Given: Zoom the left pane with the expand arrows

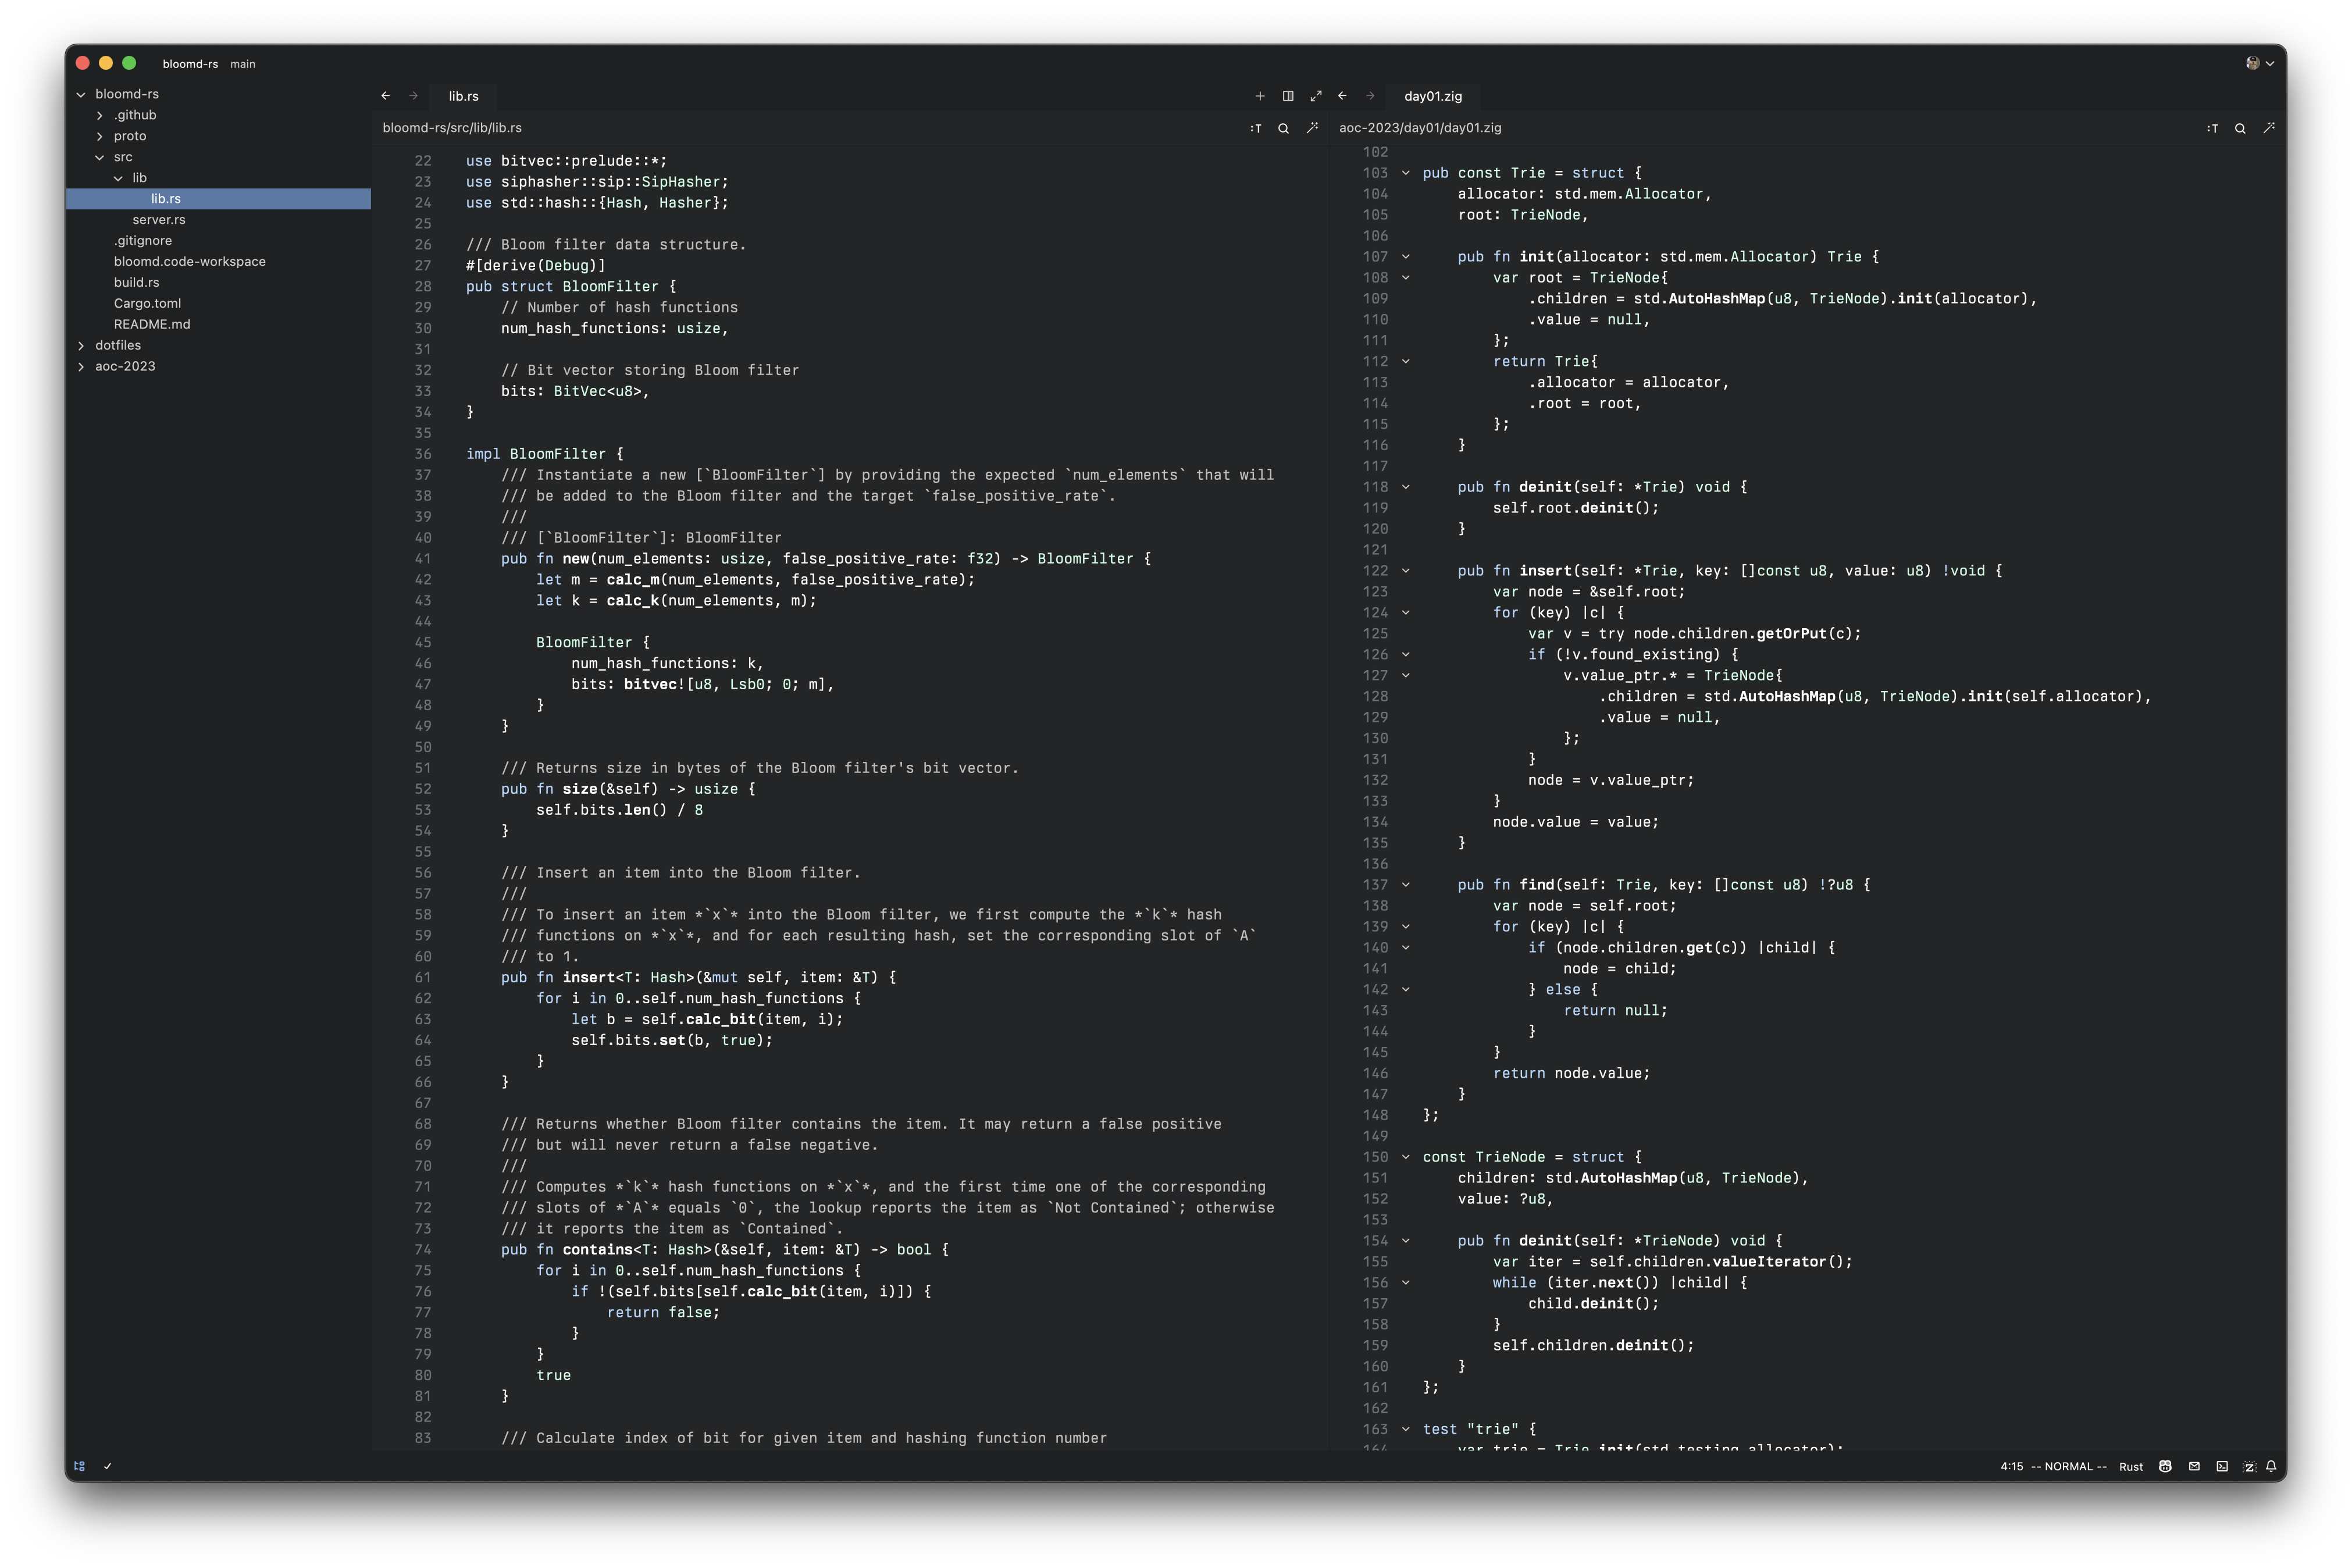Looking at the screenshot, I should pyautogui.click(x=1316, y=96).
